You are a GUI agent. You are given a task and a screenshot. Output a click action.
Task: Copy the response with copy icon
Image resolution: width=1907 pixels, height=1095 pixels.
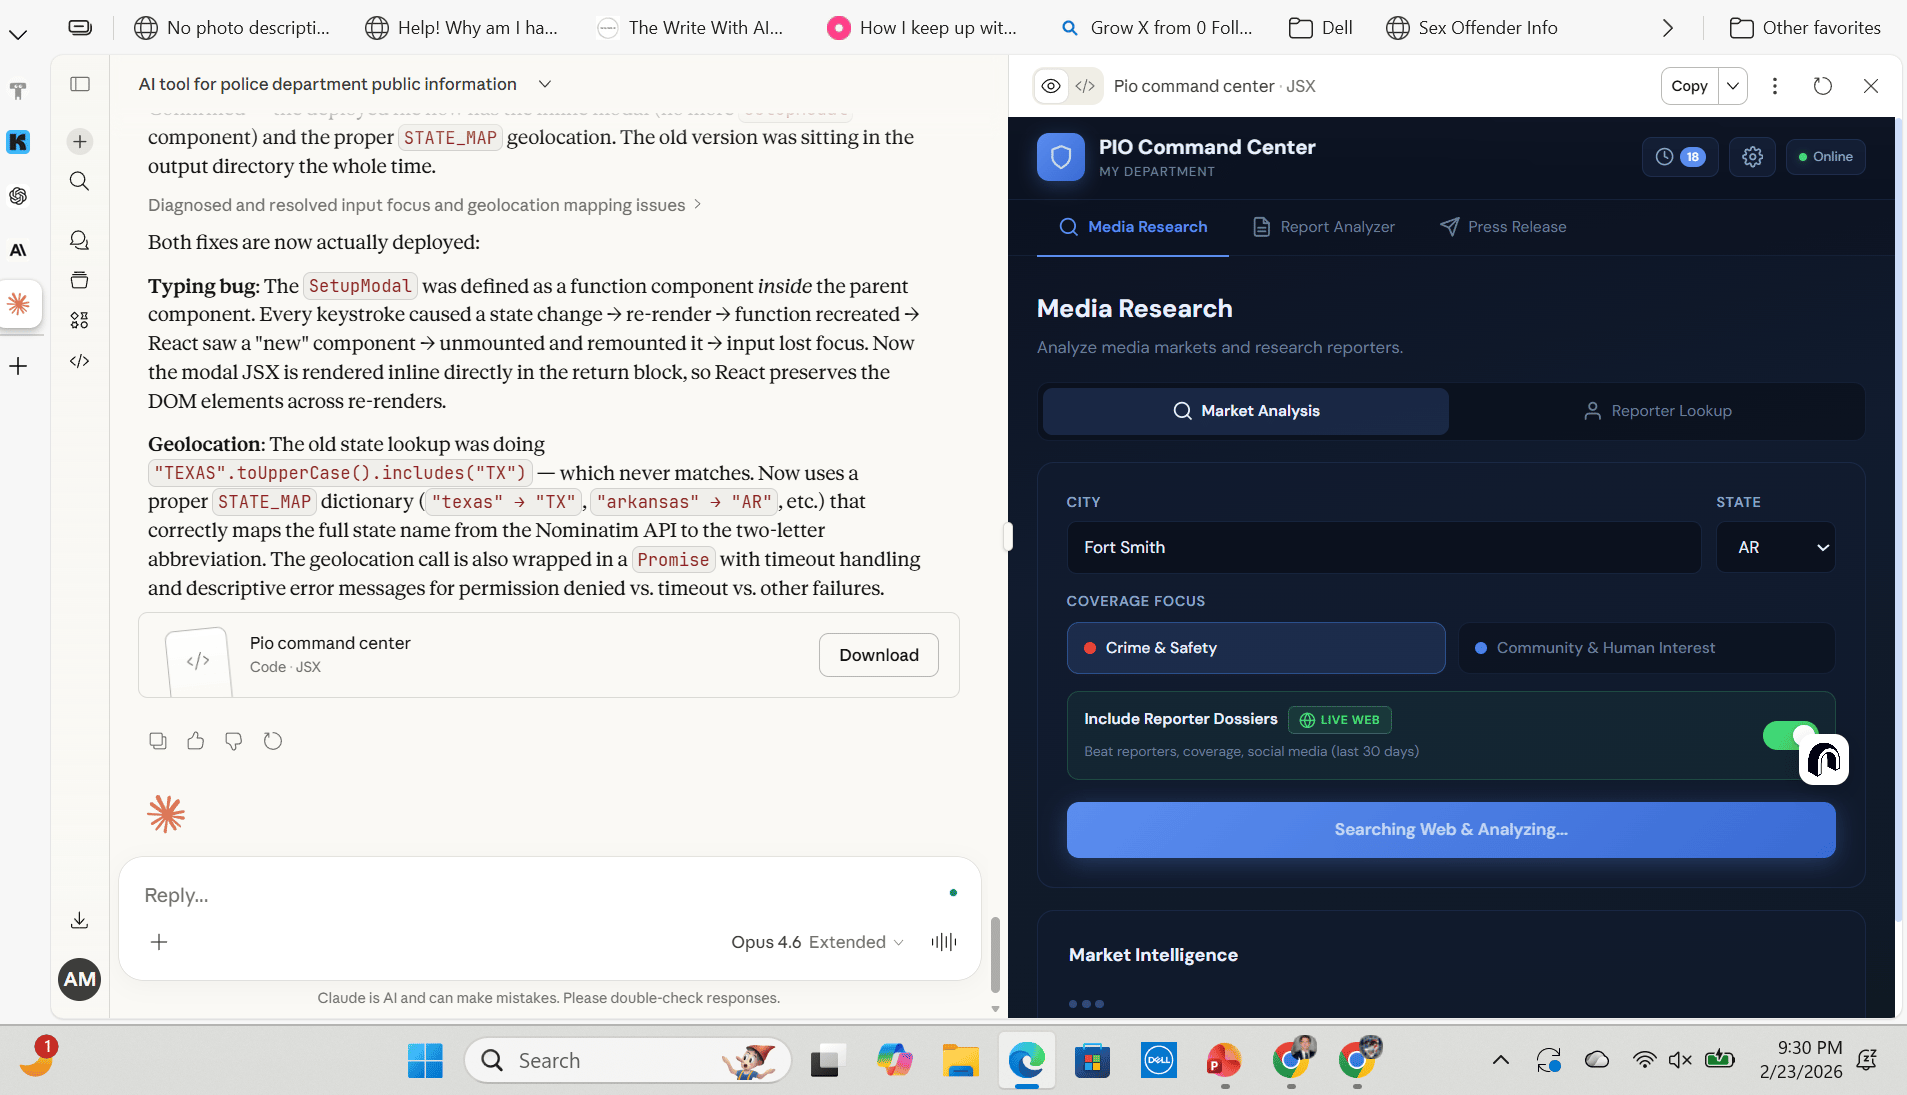(x=158, y=741)
